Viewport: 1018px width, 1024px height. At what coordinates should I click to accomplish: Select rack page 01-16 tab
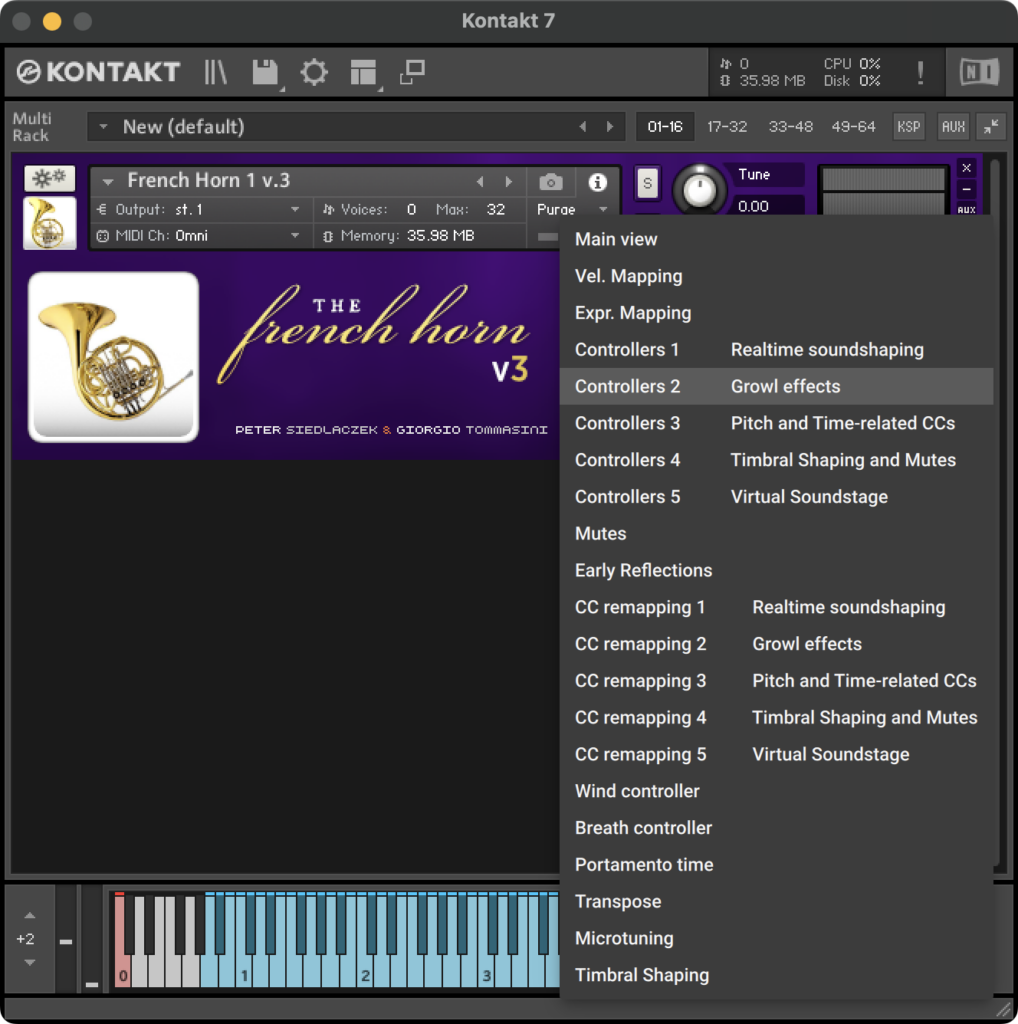[665, 127]
